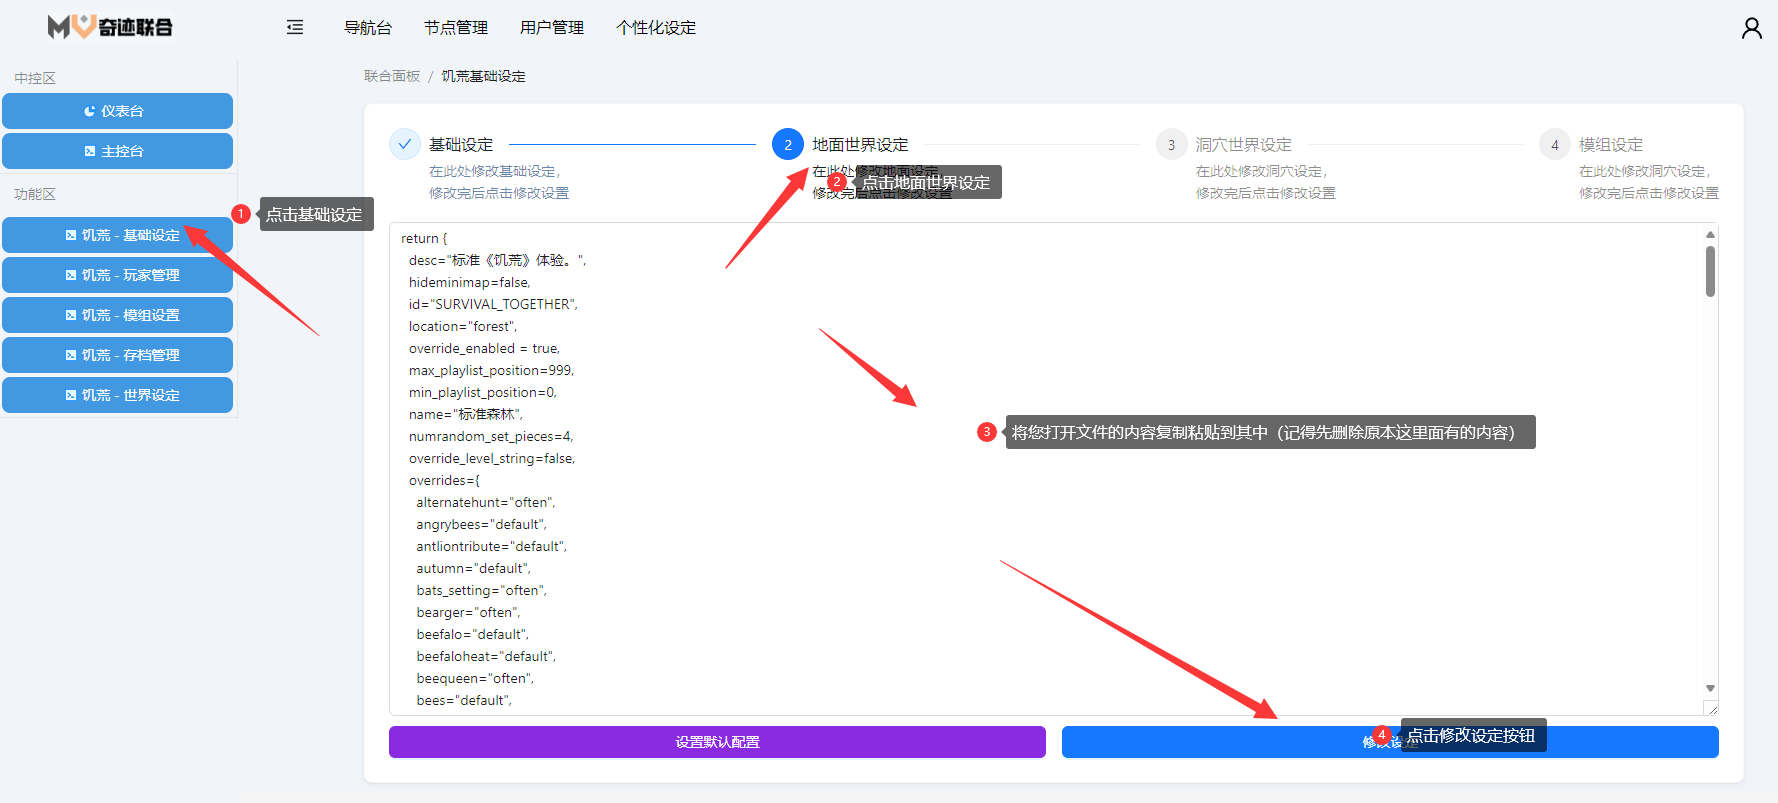
Task: Open 节点管理 menu
Action: (456, 28)
